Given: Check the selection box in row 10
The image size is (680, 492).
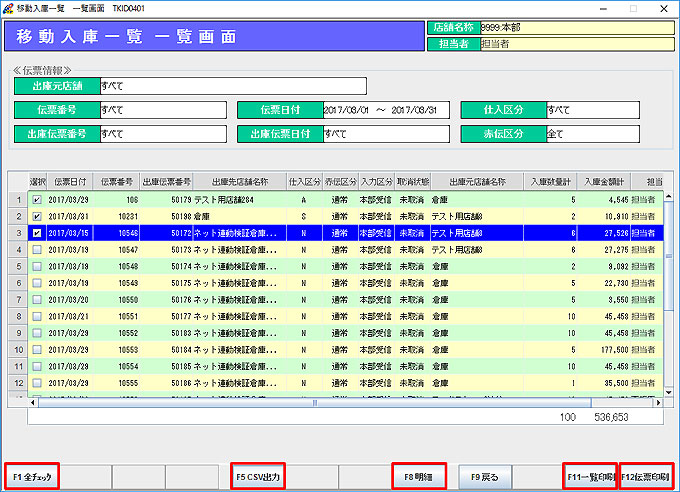Looking at the screenshot, I should click(x=38, y=351).
